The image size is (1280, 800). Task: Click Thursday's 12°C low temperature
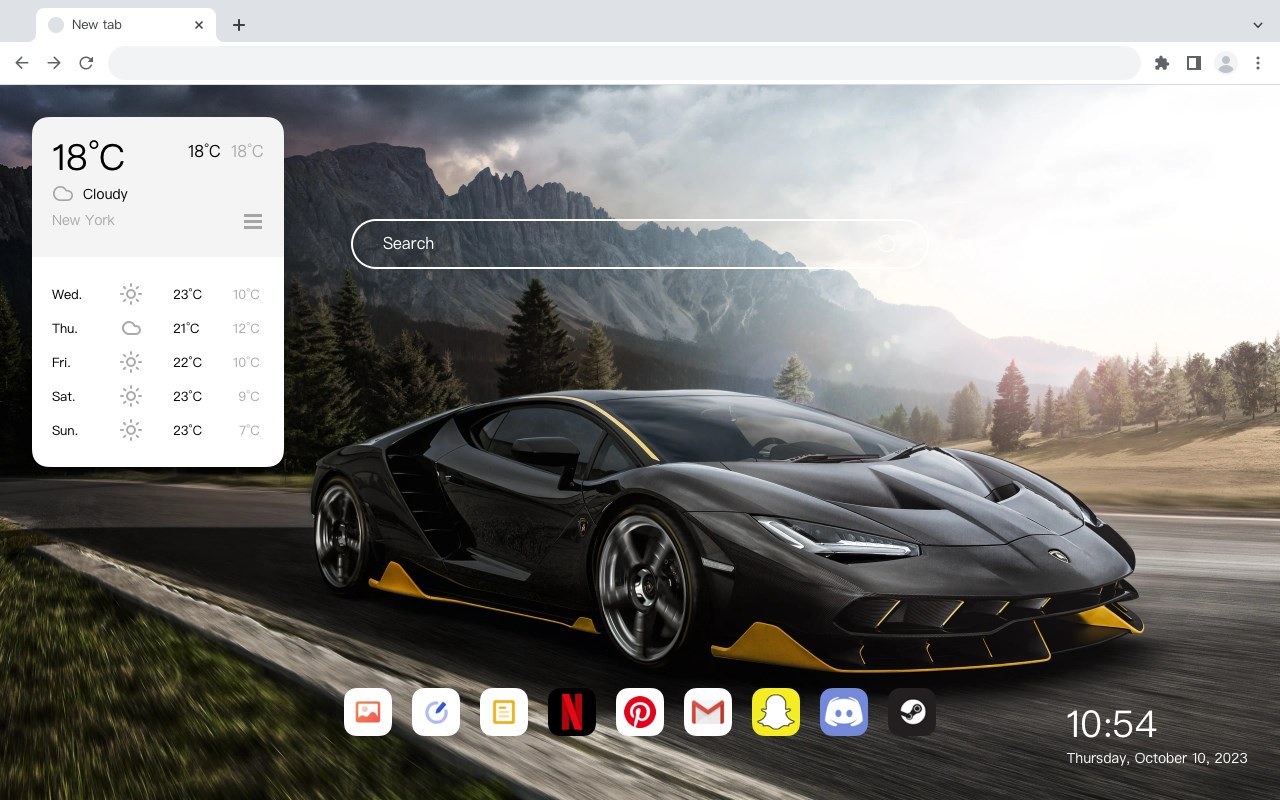(247, 328)
